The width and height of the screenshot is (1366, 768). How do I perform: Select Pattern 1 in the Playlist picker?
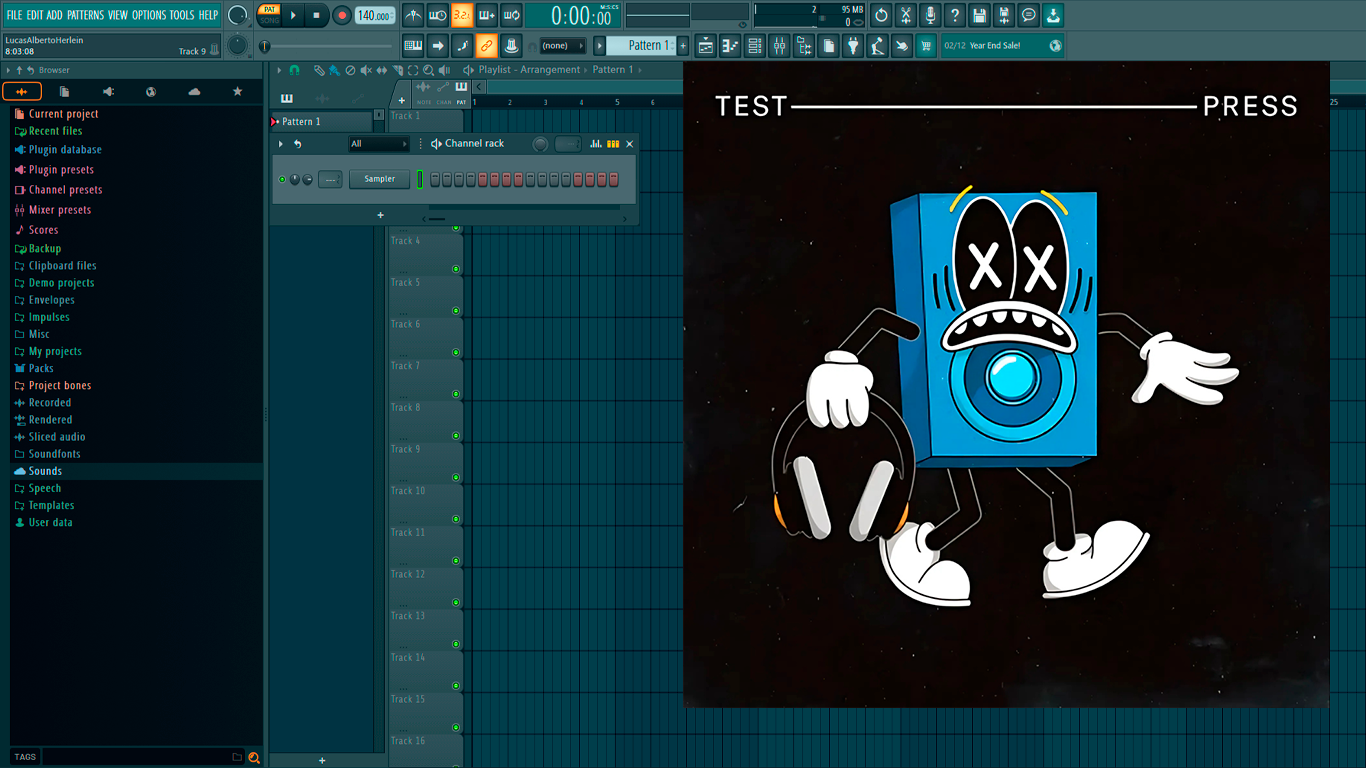tap(320, 122)
